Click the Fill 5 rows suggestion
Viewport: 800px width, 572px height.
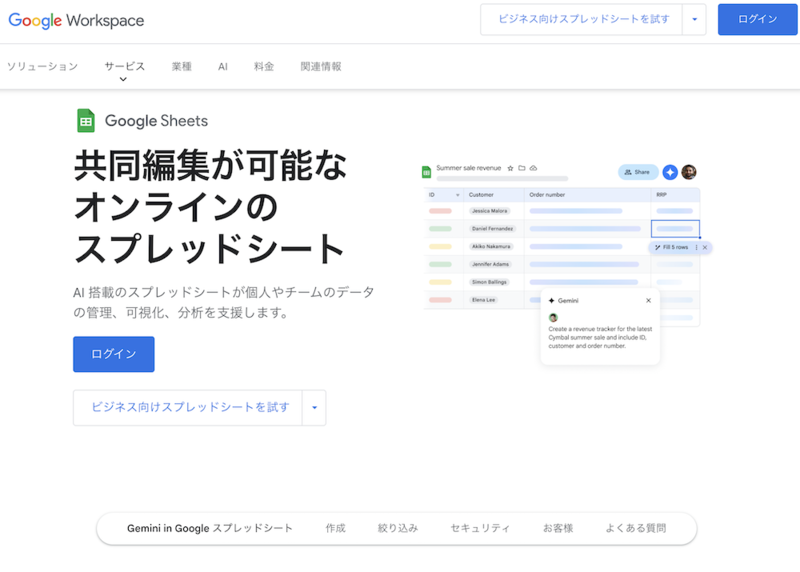(x=674, y=247)
